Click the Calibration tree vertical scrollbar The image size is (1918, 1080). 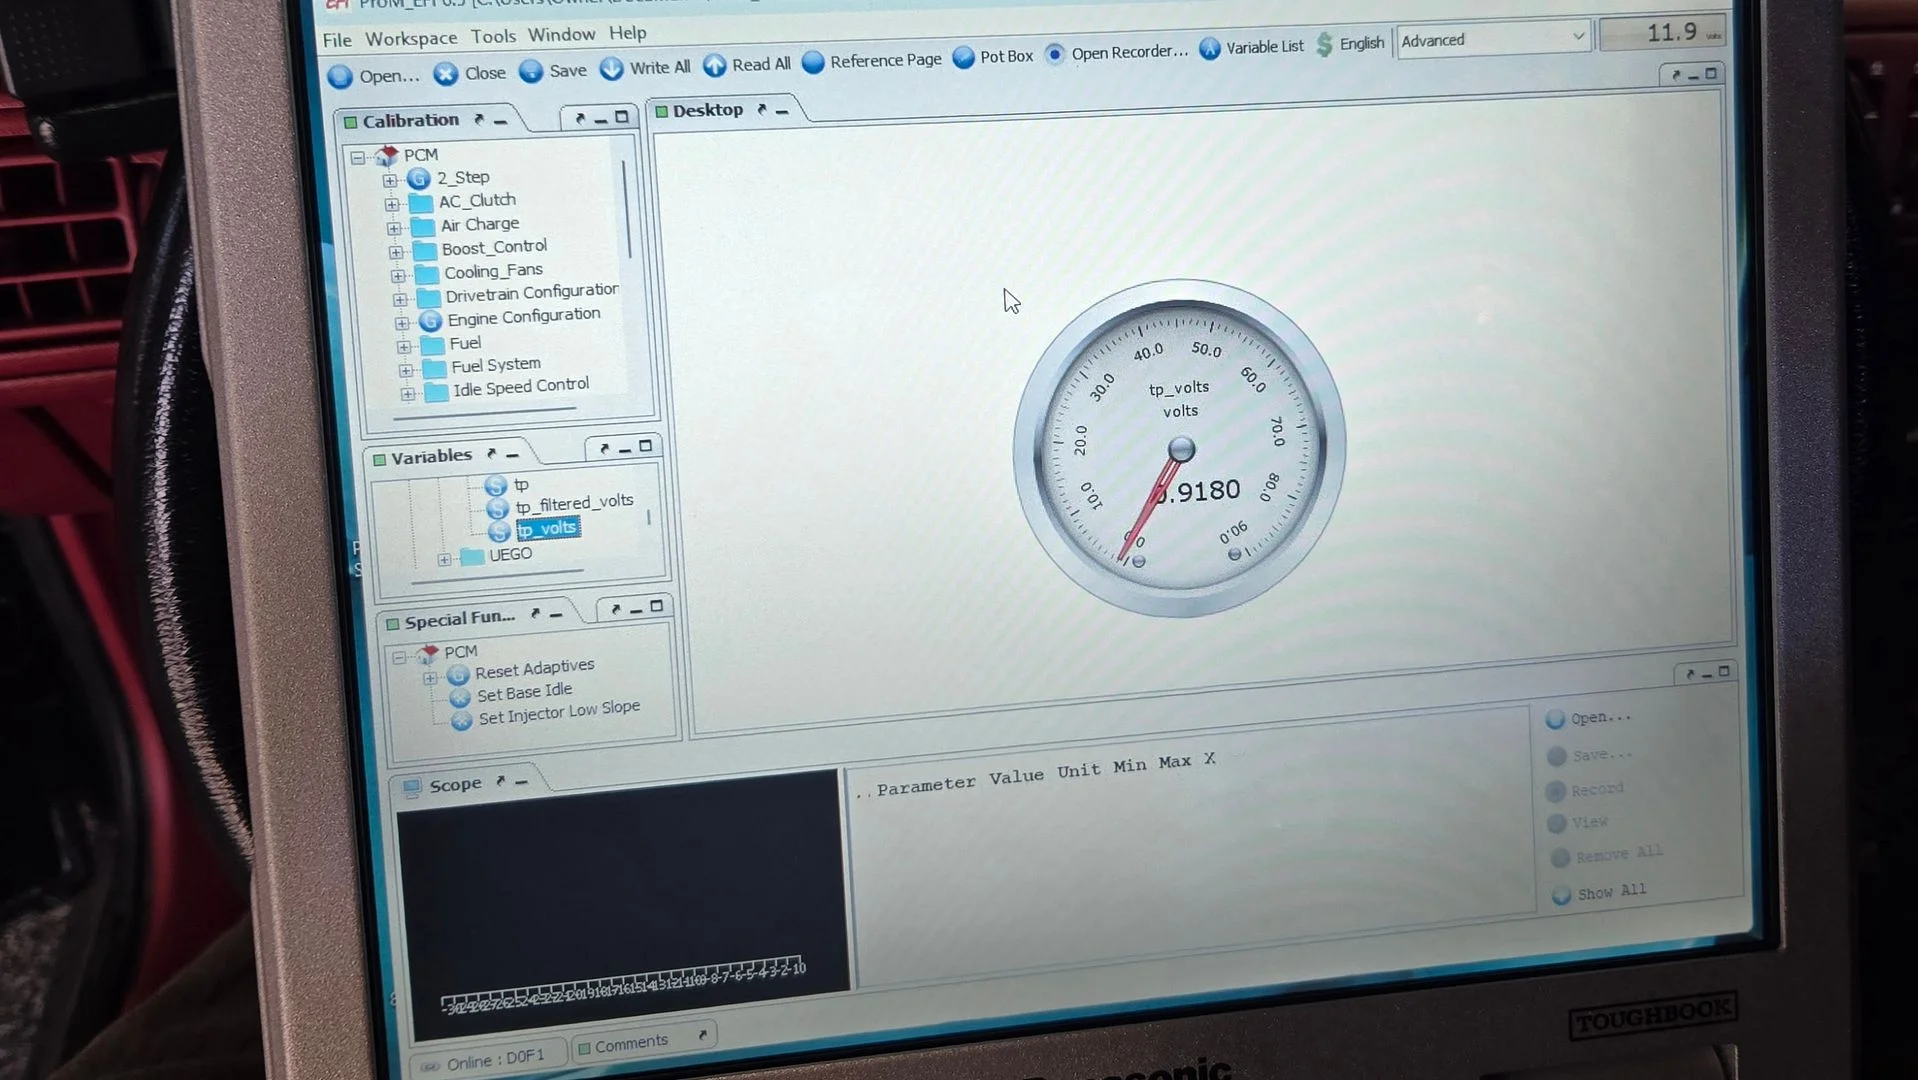[x=626, y=208]
